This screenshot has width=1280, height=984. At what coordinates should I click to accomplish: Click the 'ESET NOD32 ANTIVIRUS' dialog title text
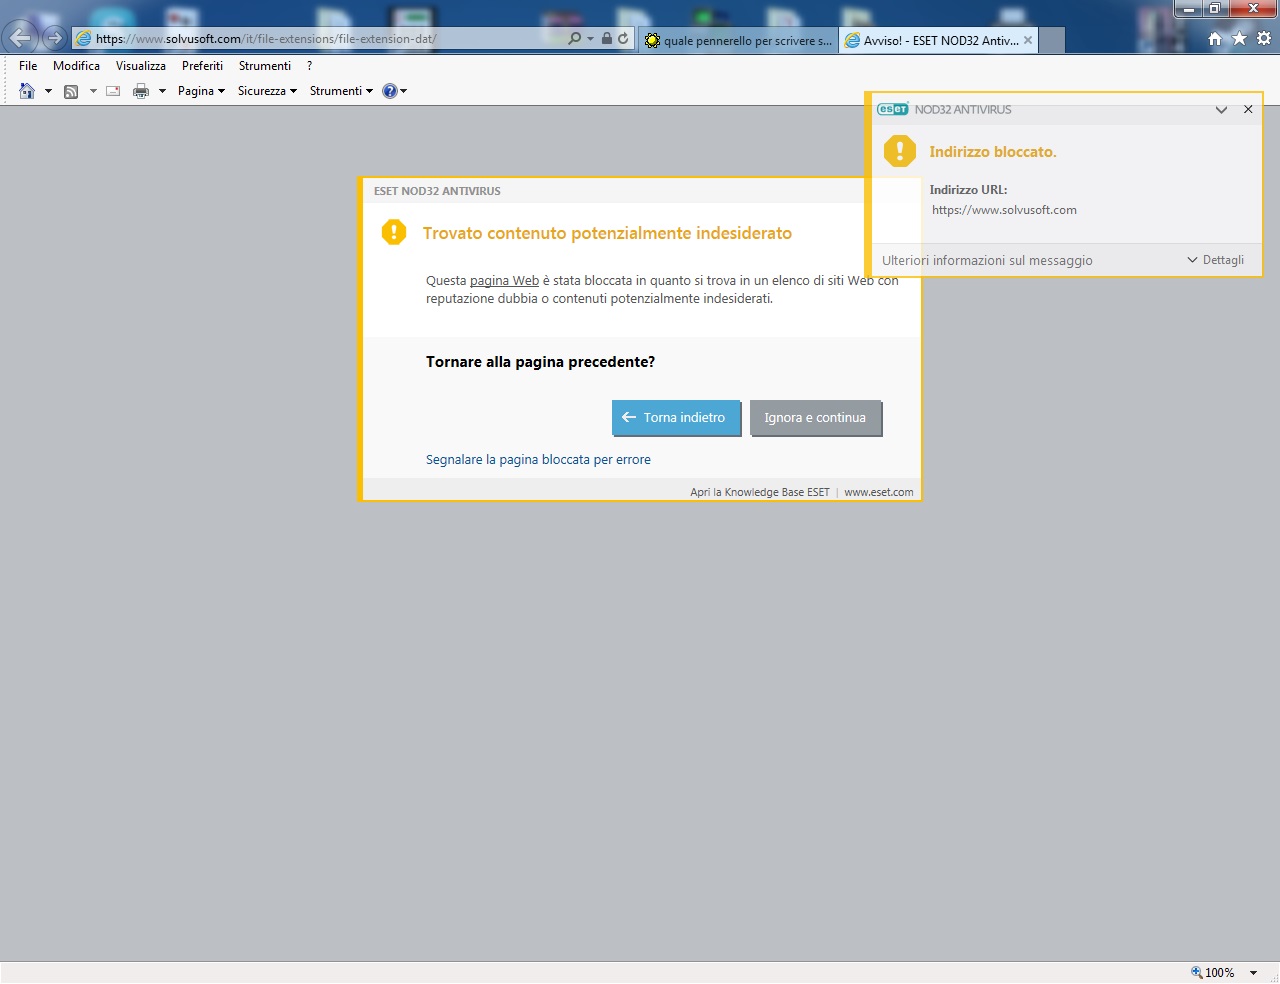(x=437, y=191)
